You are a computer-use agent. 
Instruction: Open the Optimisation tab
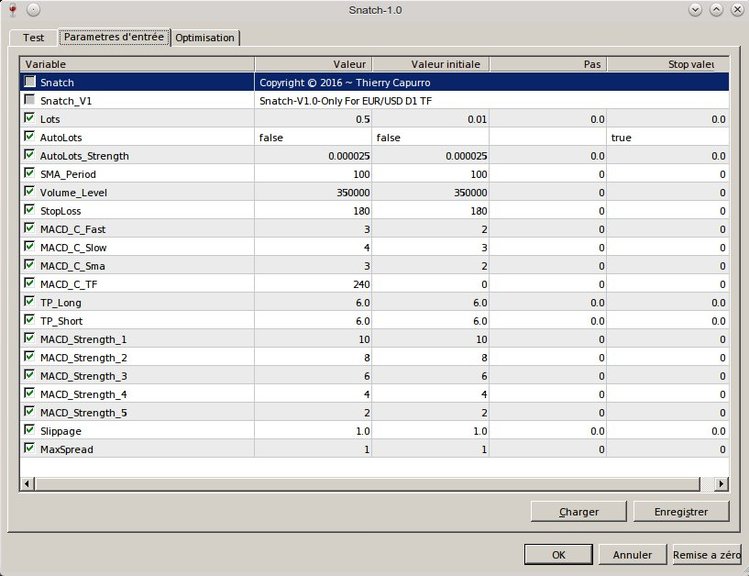pos(205,38)
